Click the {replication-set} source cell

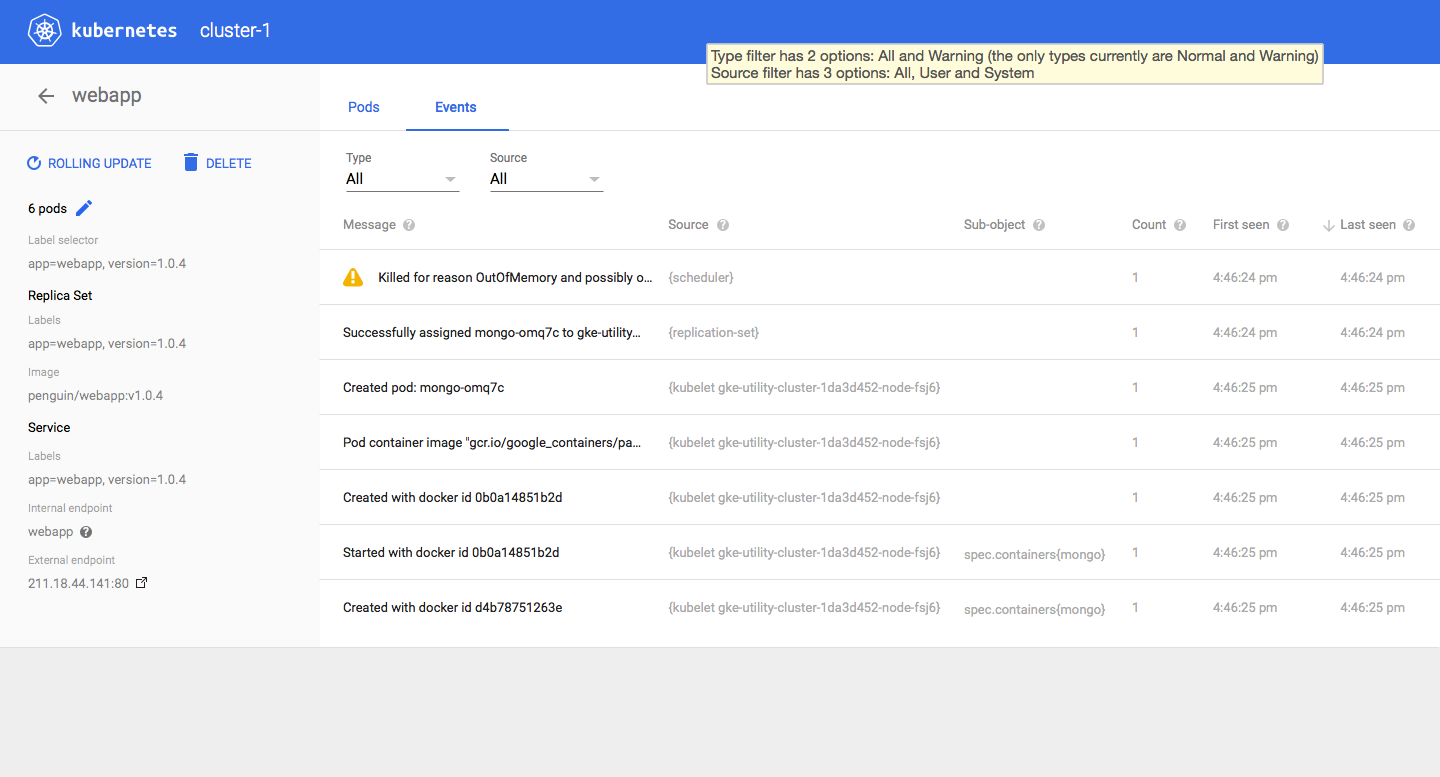click(x=714, y=333)
